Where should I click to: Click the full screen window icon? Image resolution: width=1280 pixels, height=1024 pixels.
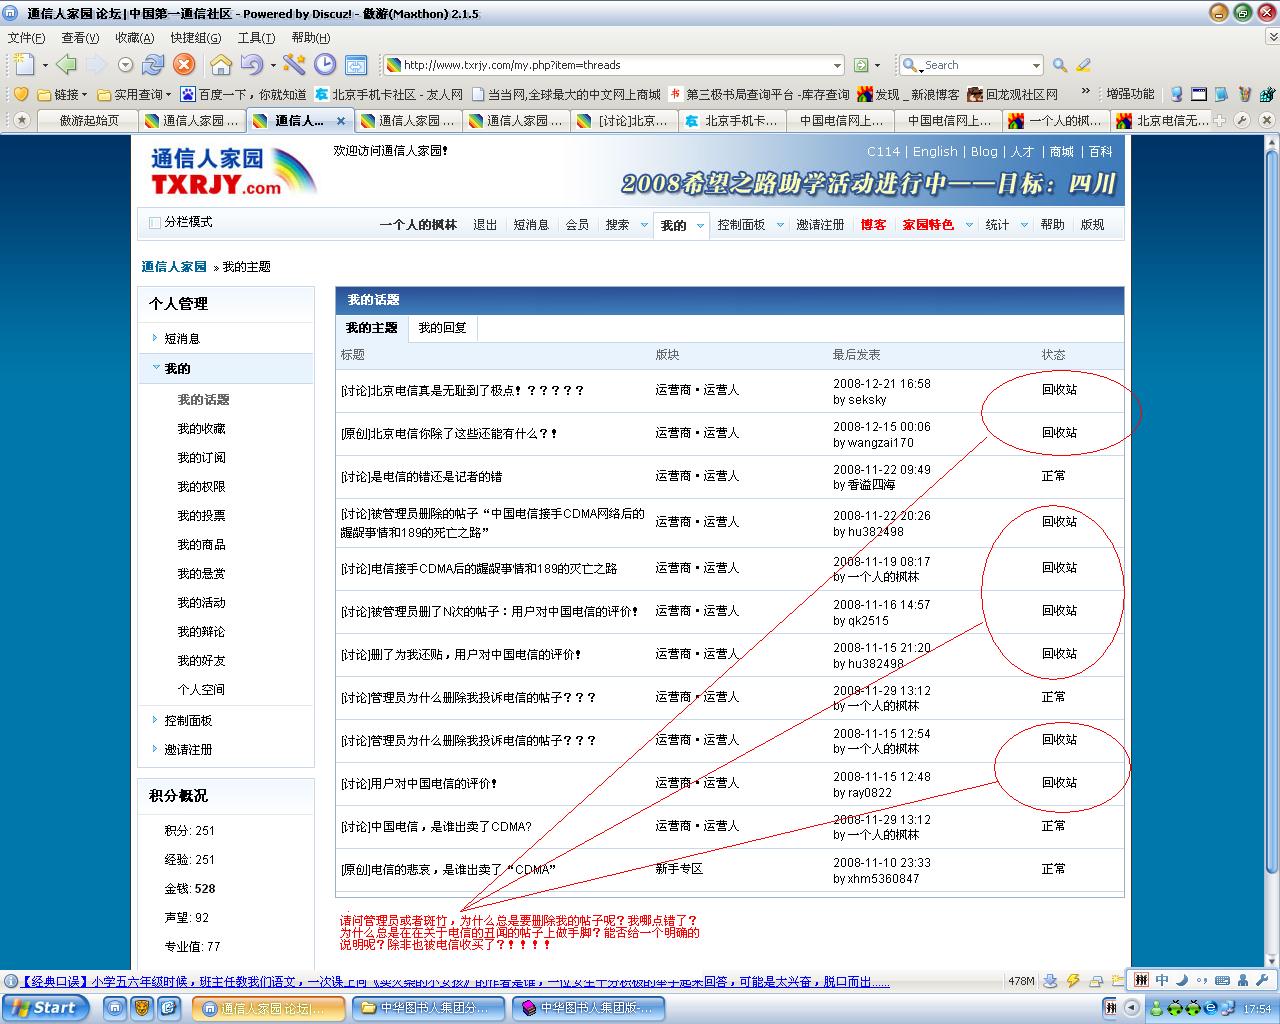coord(356,65)
